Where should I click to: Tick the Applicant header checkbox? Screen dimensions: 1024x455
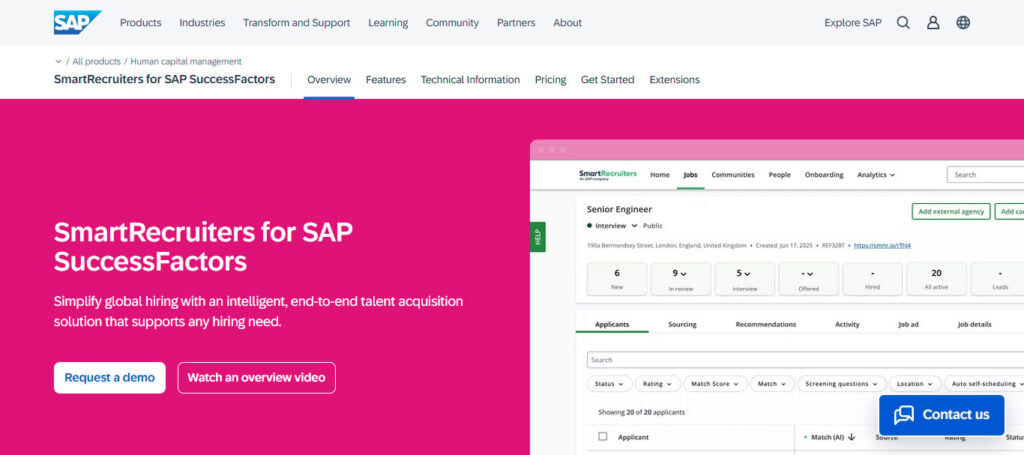603,437
